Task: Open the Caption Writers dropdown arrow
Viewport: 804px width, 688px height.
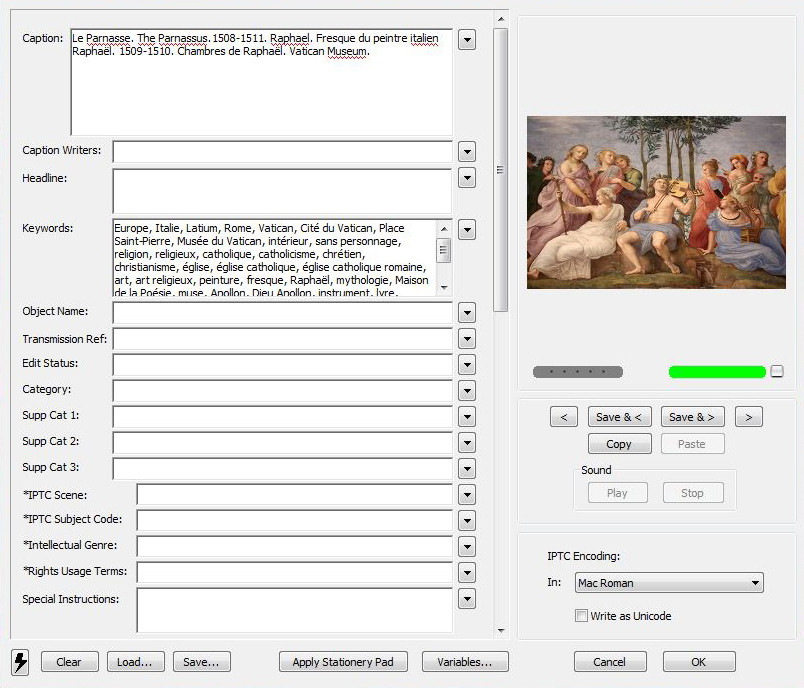Action: click(467, 152)
